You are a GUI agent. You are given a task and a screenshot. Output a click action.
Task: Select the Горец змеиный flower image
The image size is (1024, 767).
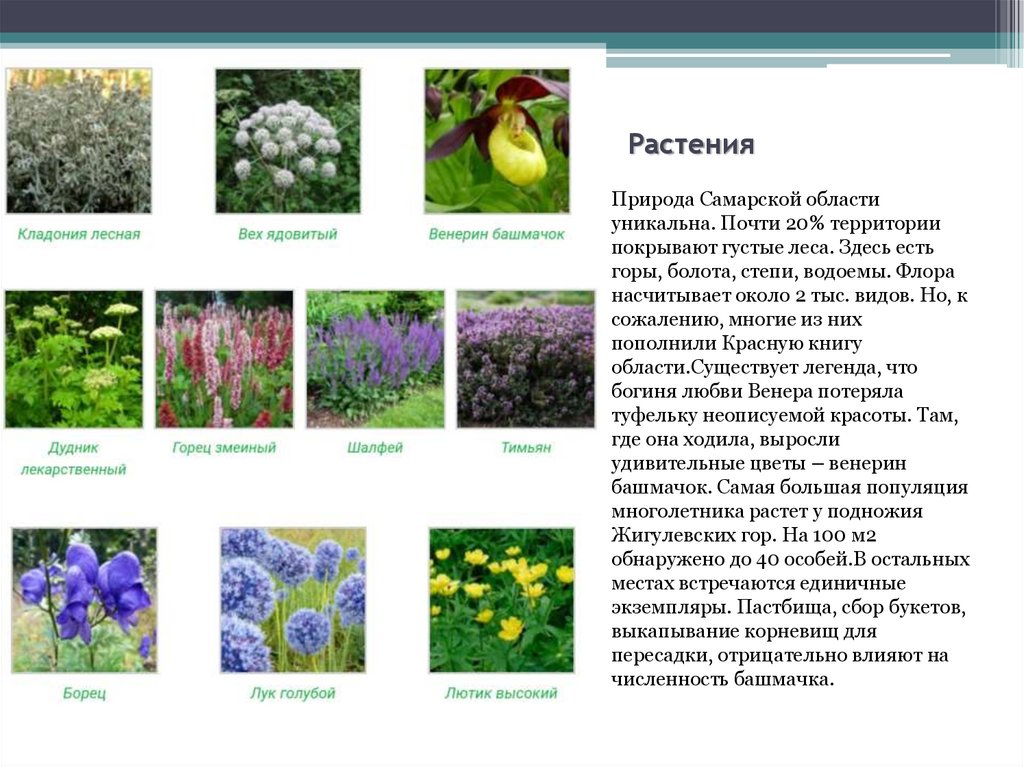pyautogui.click(x=224, y=359)
